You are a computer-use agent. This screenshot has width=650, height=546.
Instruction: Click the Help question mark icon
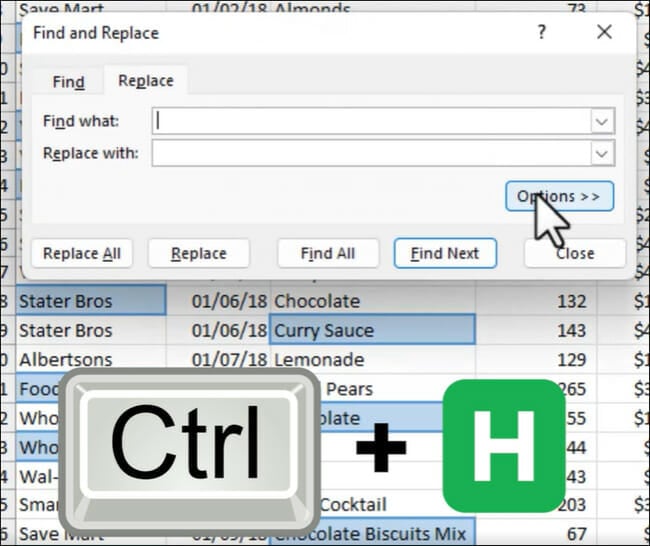click(541, 32)
